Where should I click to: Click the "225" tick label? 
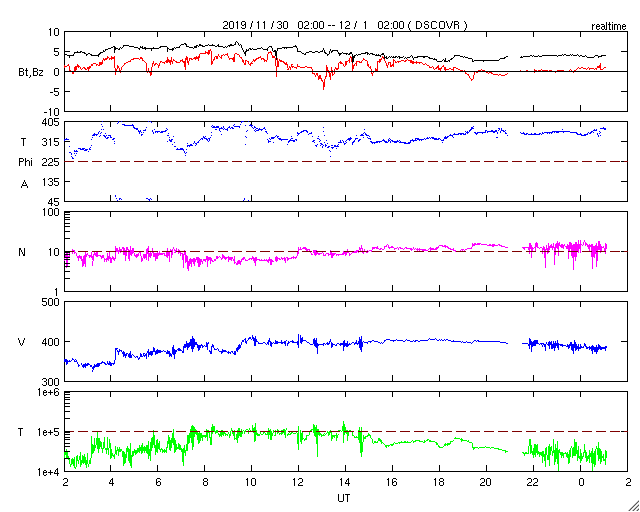click(52, 162)
